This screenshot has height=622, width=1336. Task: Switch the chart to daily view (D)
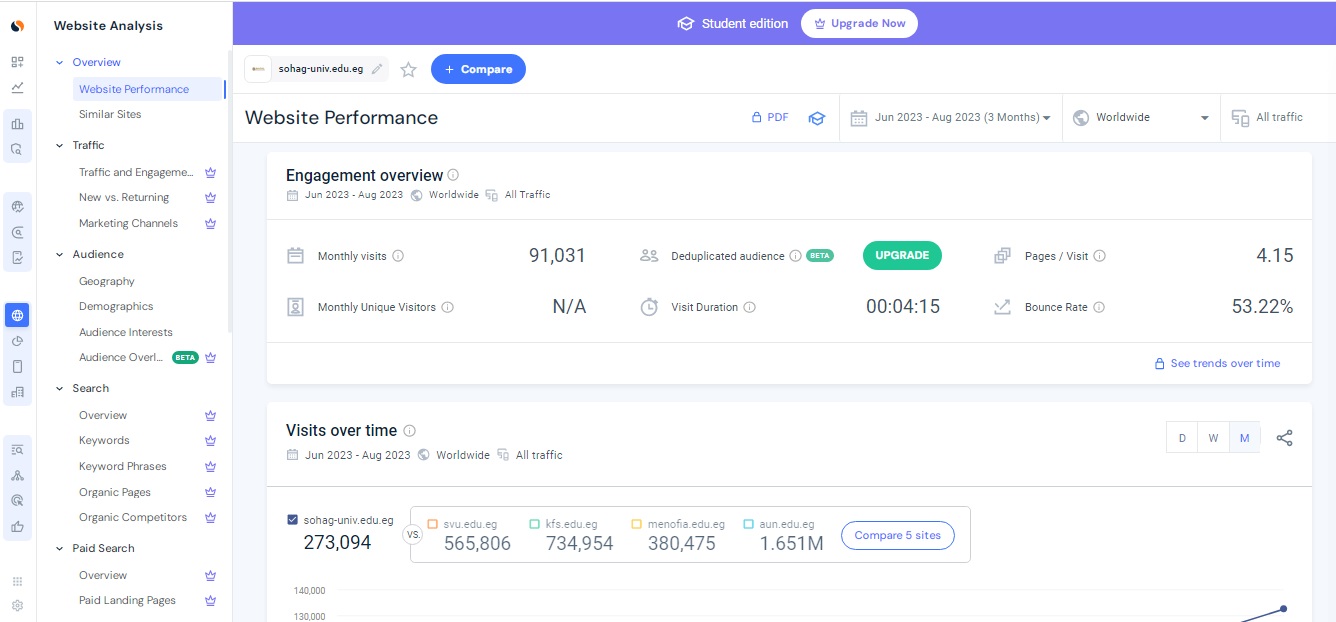pos(1182,438)
